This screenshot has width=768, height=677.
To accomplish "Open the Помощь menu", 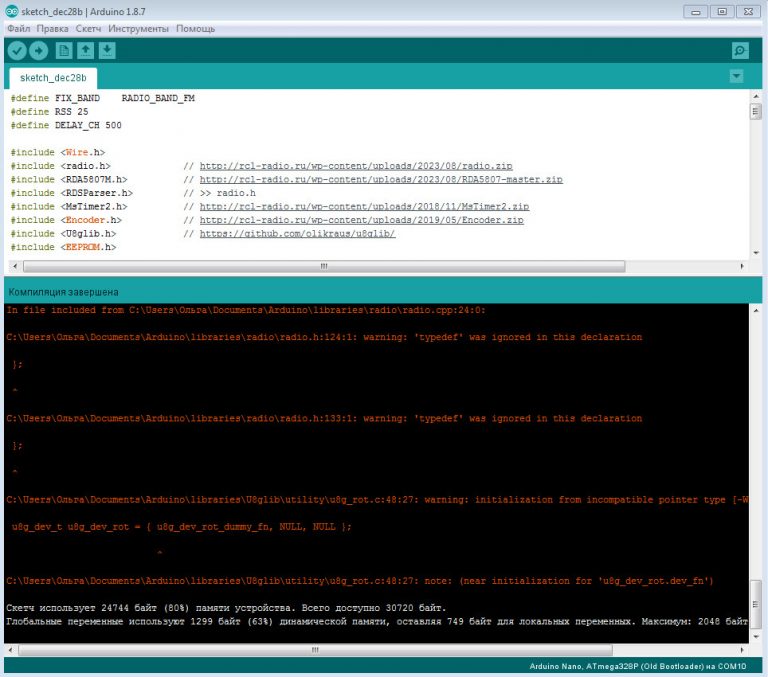I will [195, 28].
